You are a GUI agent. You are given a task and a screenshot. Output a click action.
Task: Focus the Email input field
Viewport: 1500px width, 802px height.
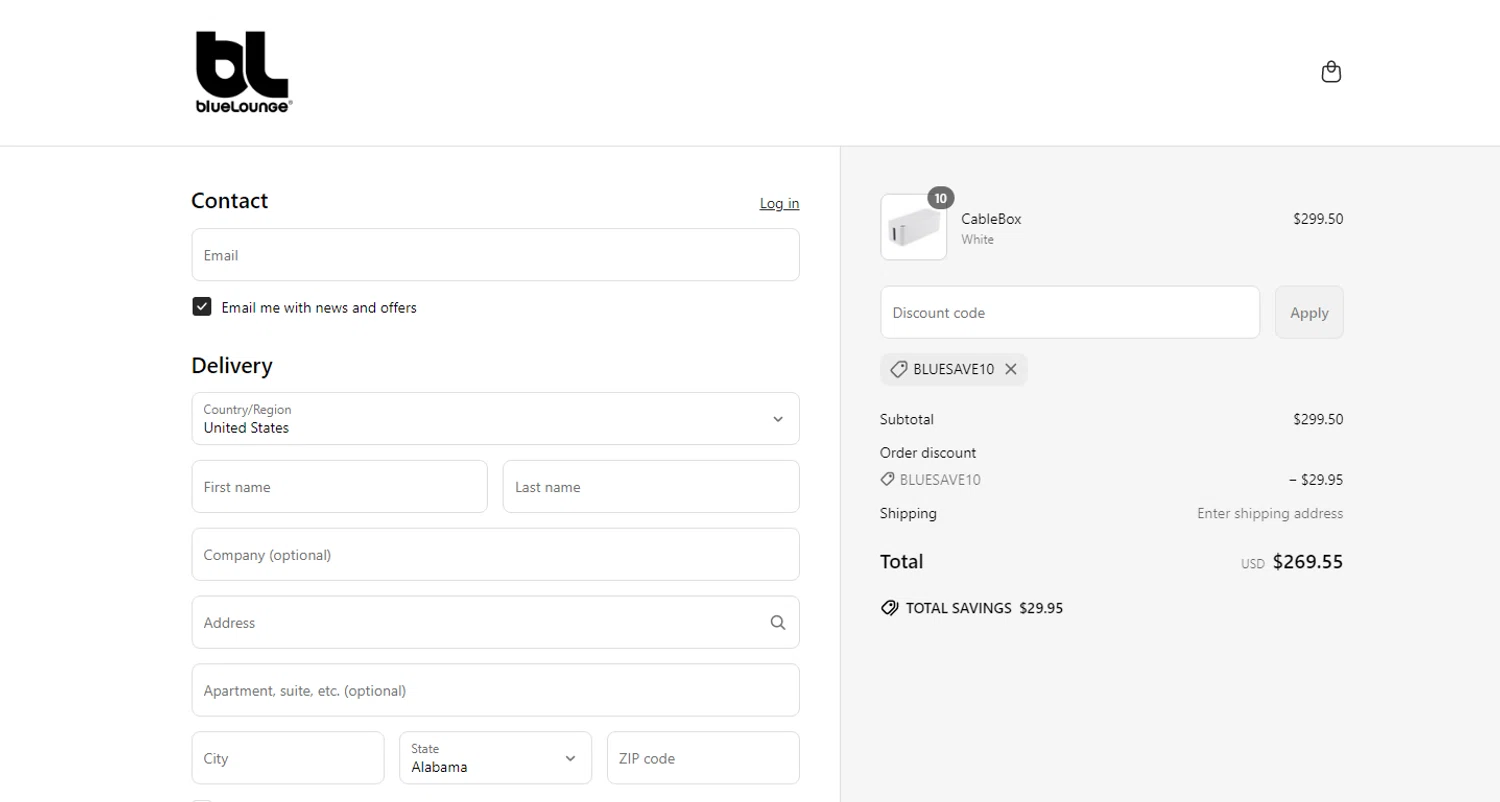[x=495, y=255]
